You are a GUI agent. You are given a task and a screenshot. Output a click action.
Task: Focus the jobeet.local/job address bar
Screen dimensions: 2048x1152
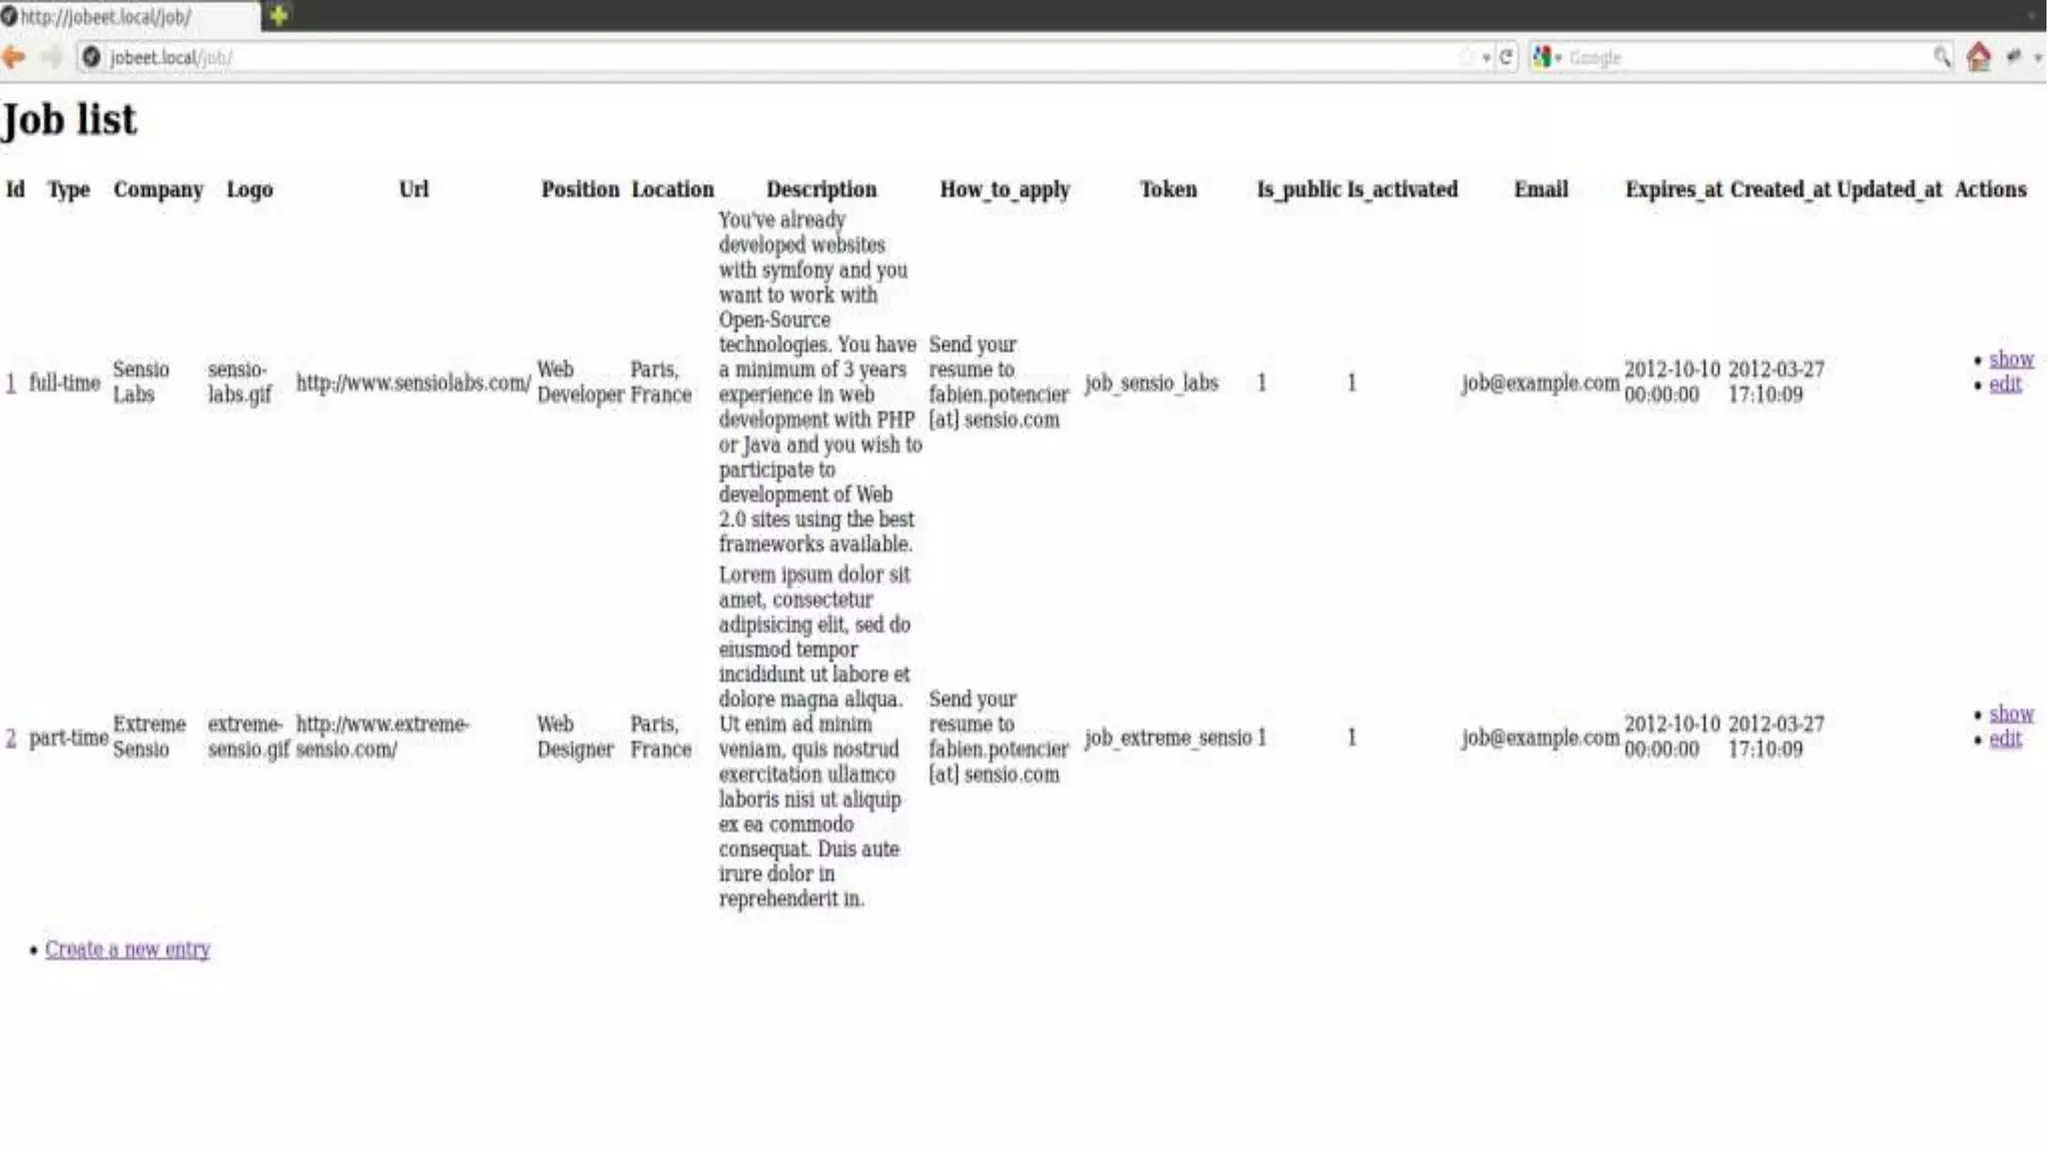(780, 57)
